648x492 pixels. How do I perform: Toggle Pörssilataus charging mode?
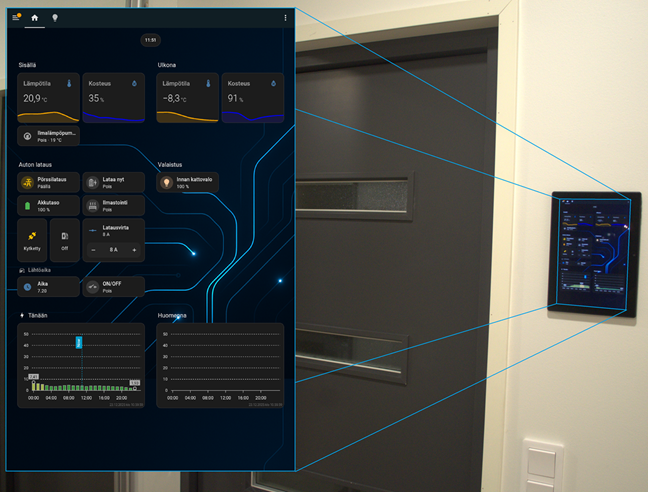(x=28, y=182)
